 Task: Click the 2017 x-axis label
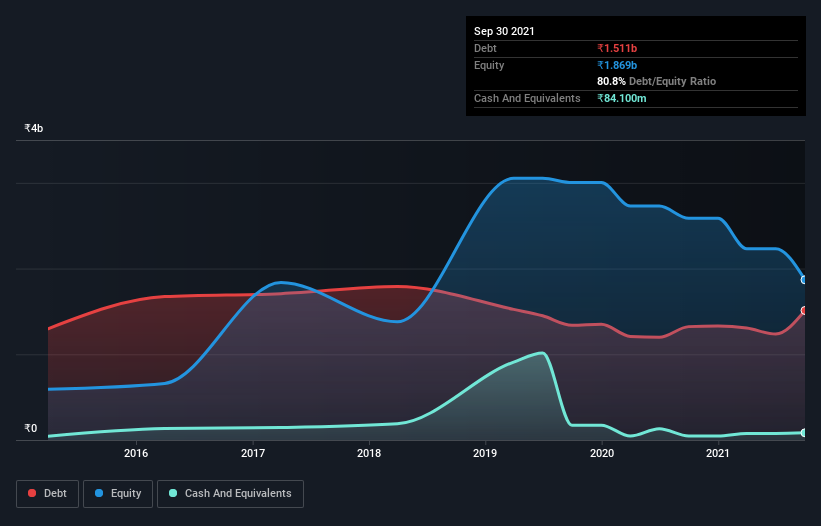253,453
